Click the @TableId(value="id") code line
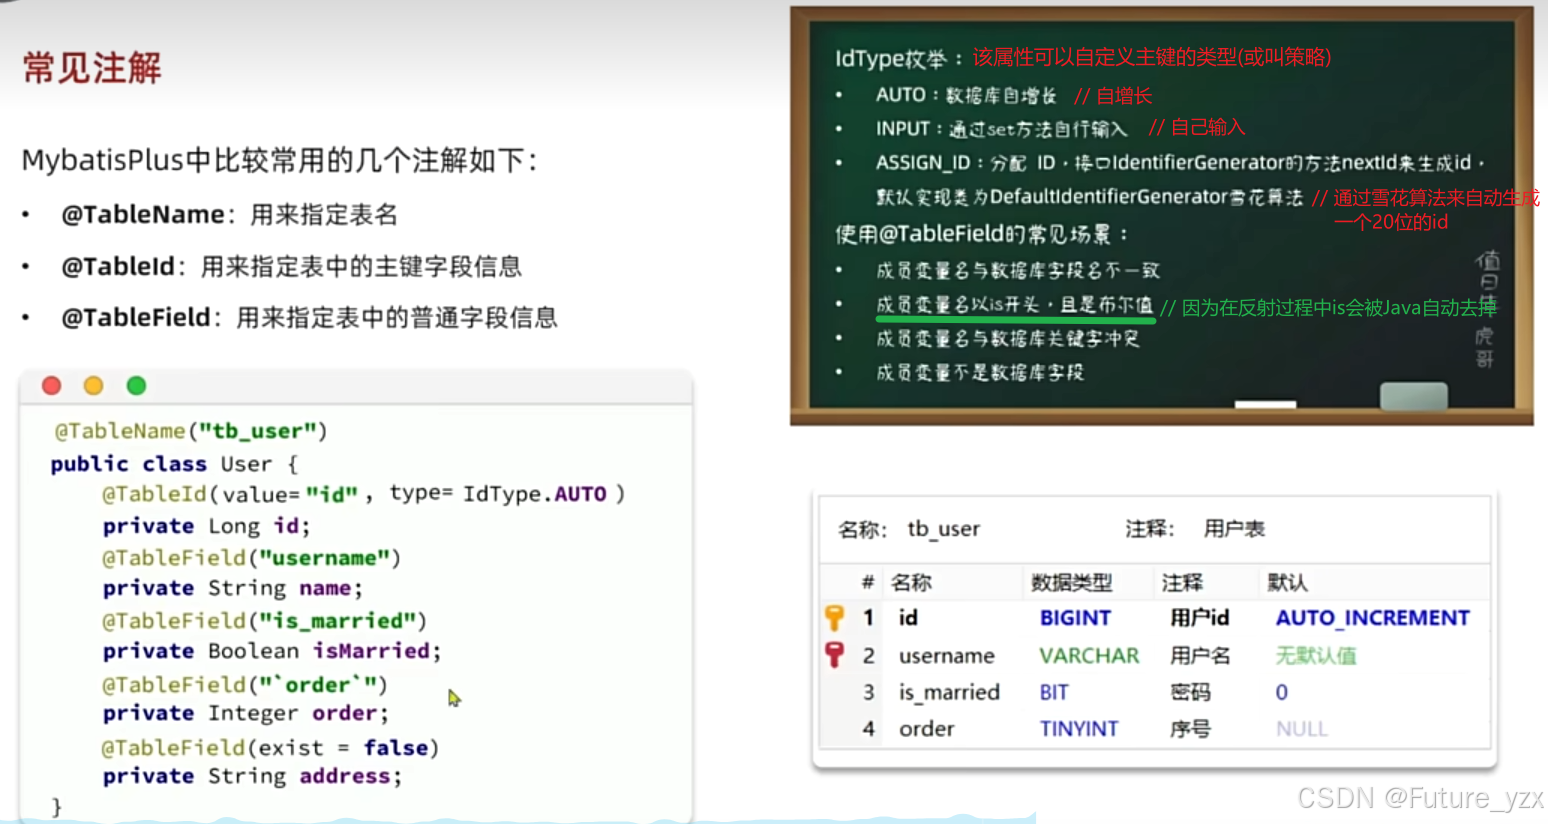 [363, 494]
